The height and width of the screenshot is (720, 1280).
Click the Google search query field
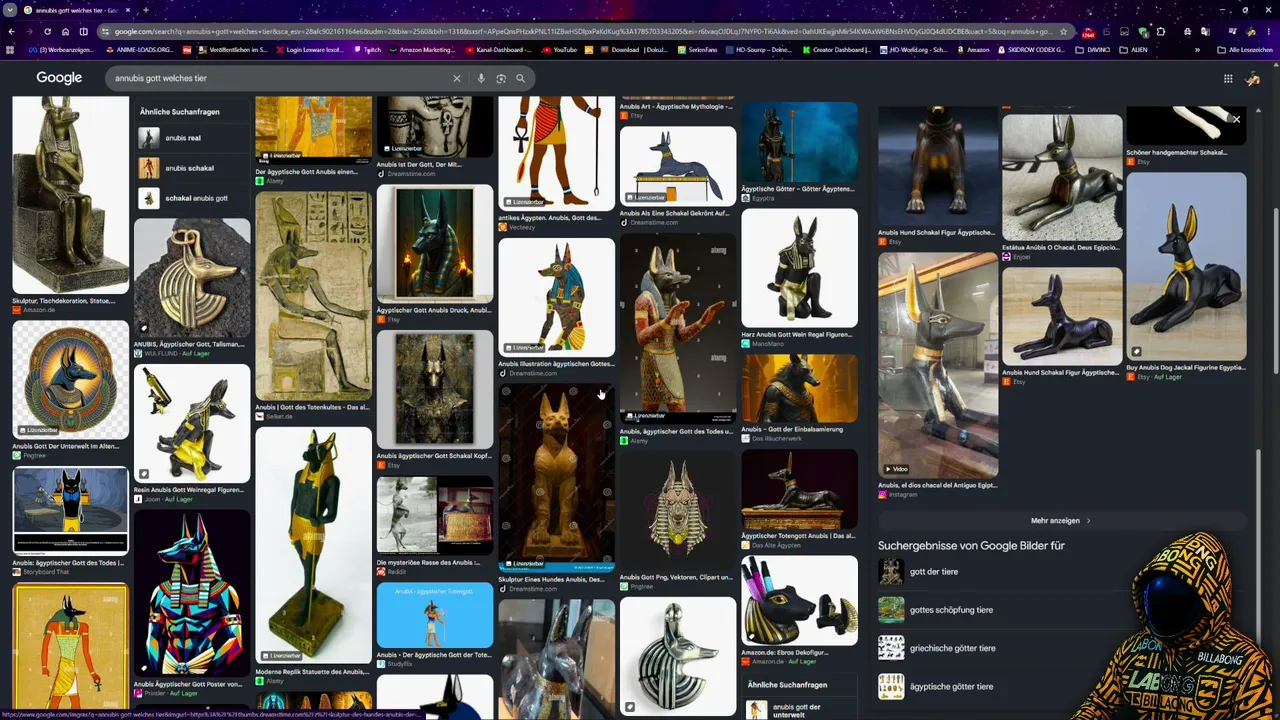pyautogui.click(x=280, y=78)
